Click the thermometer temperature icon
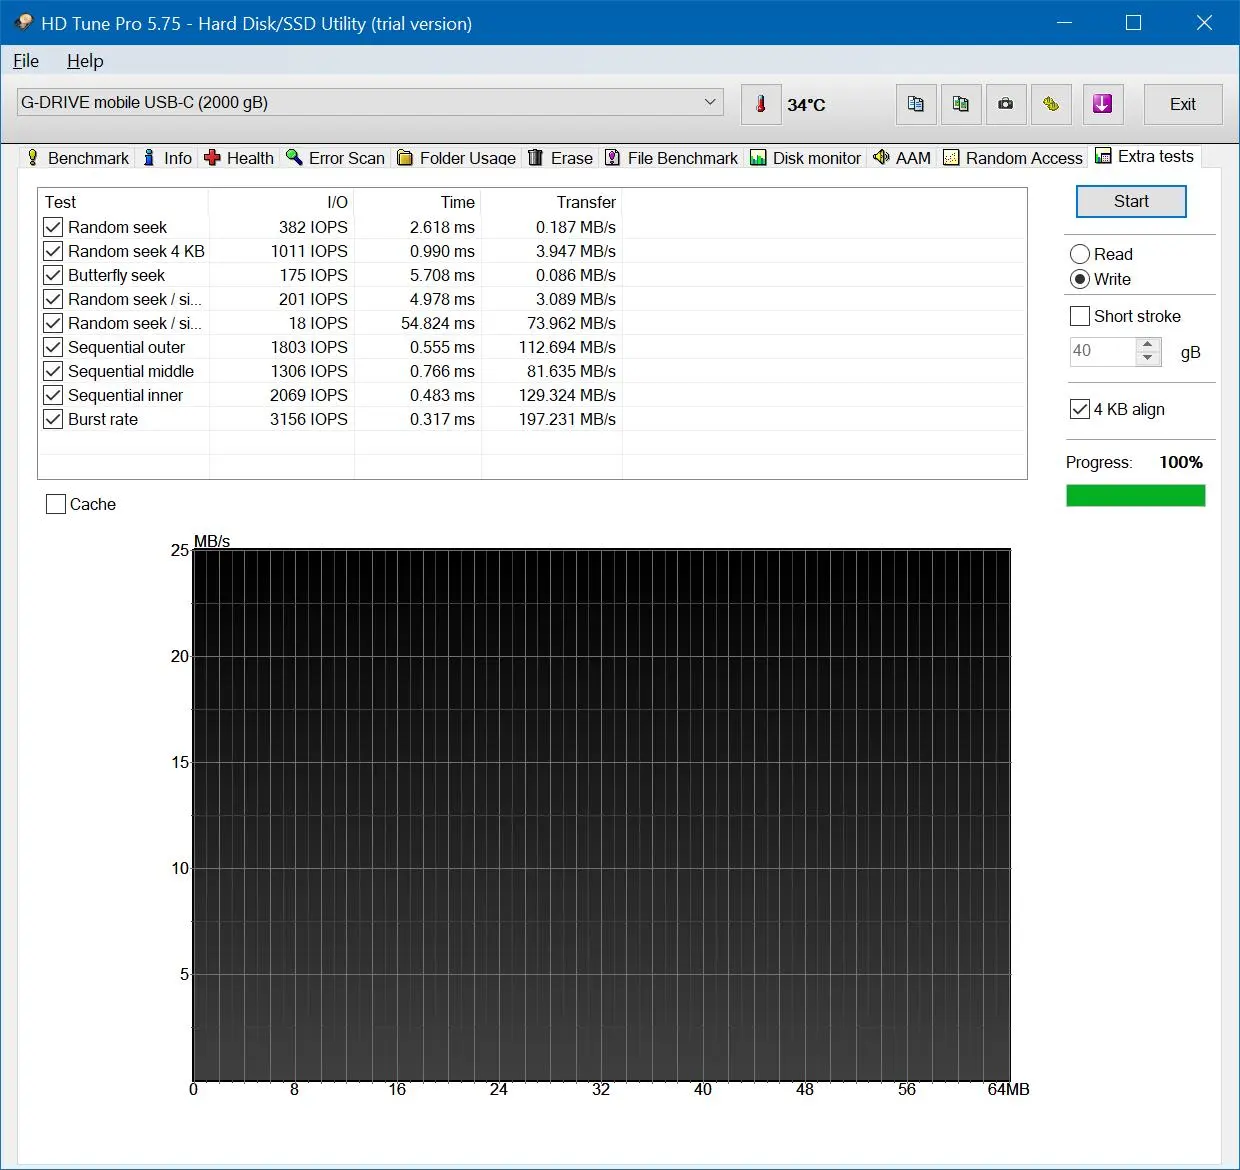Image resolution: width=1240 pixels, height=1170 pixels. 761,104
